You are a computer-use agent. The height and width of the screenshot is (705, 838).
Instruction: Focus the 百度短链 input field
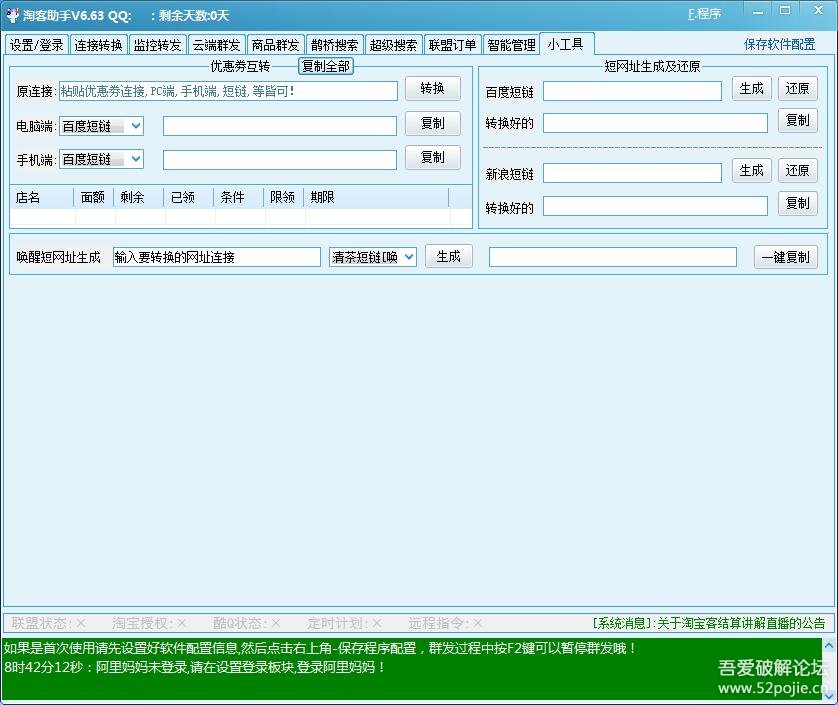click(x=632, y=91)
